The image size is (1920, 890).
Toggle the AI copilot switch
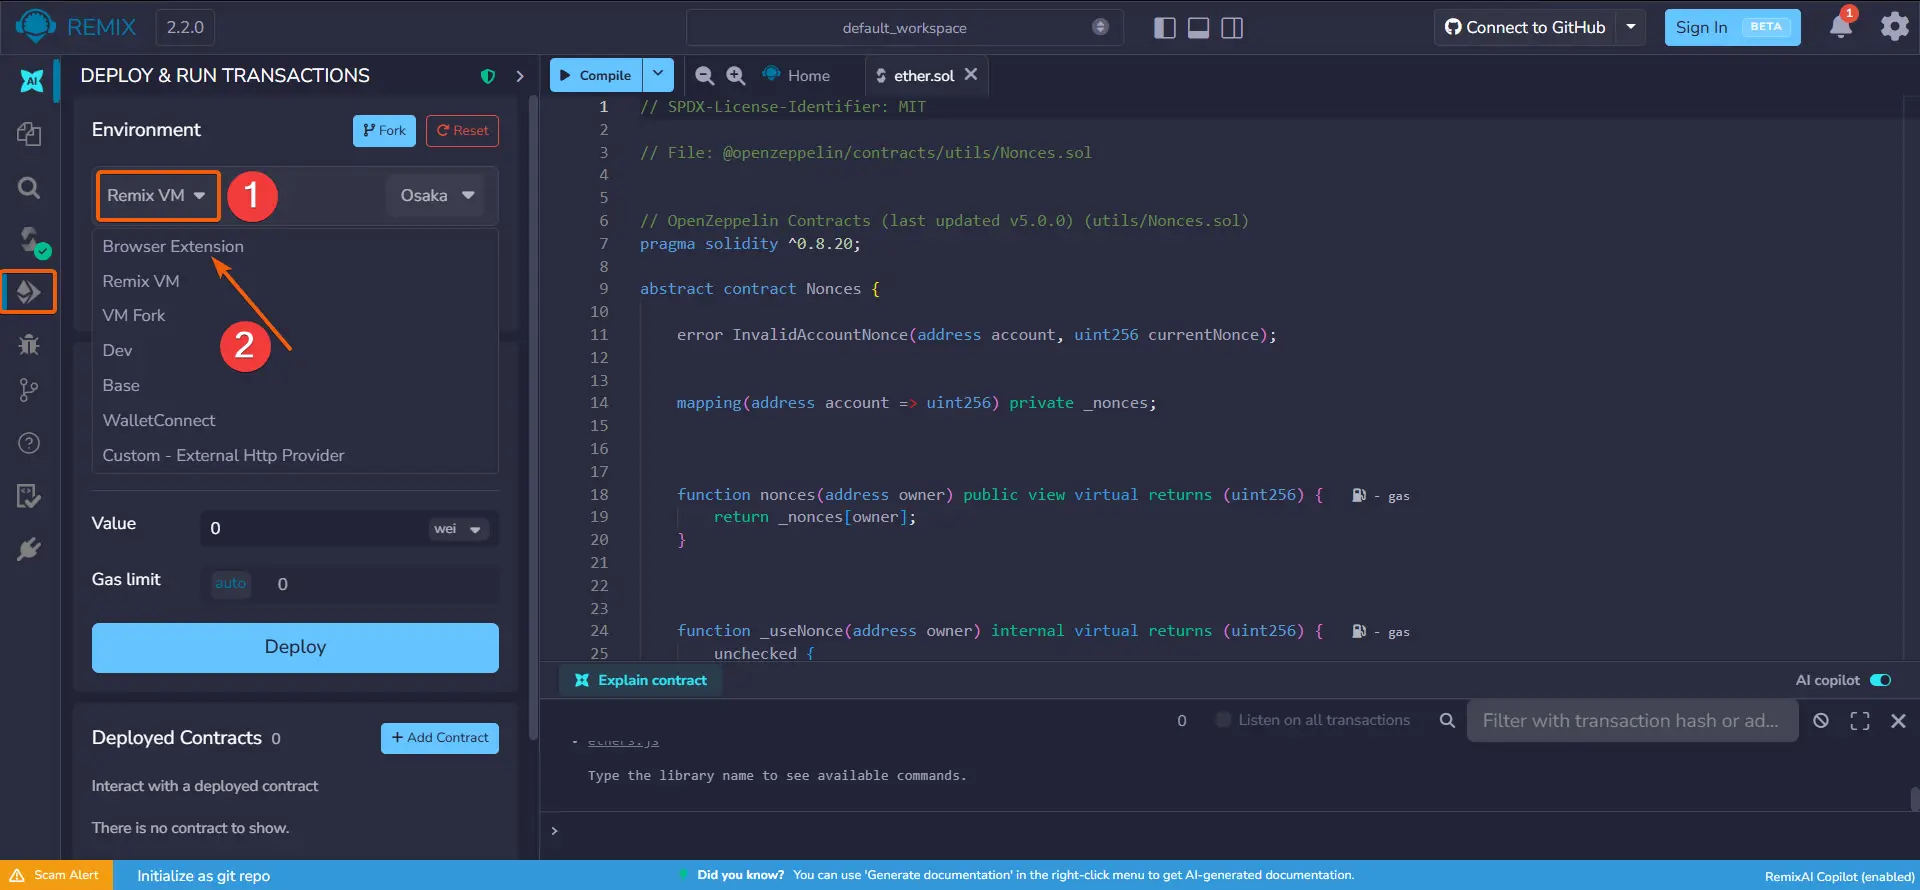pyautogui.click(x=1881, y=680)
